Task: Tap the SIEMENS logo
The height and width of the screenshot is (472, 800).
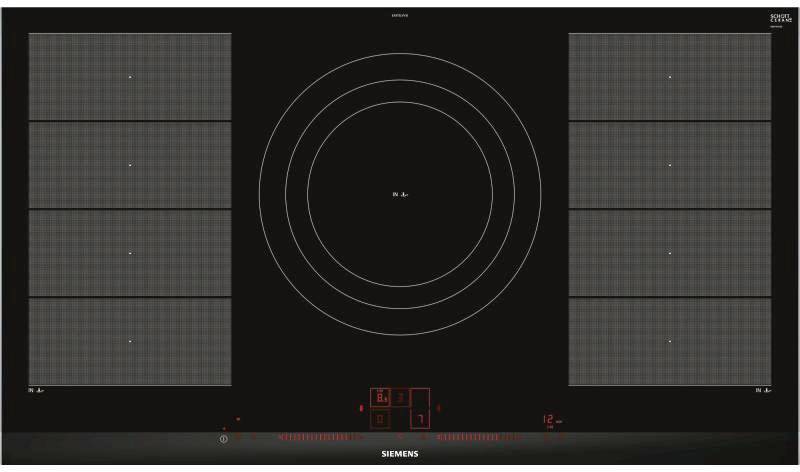Action: coord(400,454)
